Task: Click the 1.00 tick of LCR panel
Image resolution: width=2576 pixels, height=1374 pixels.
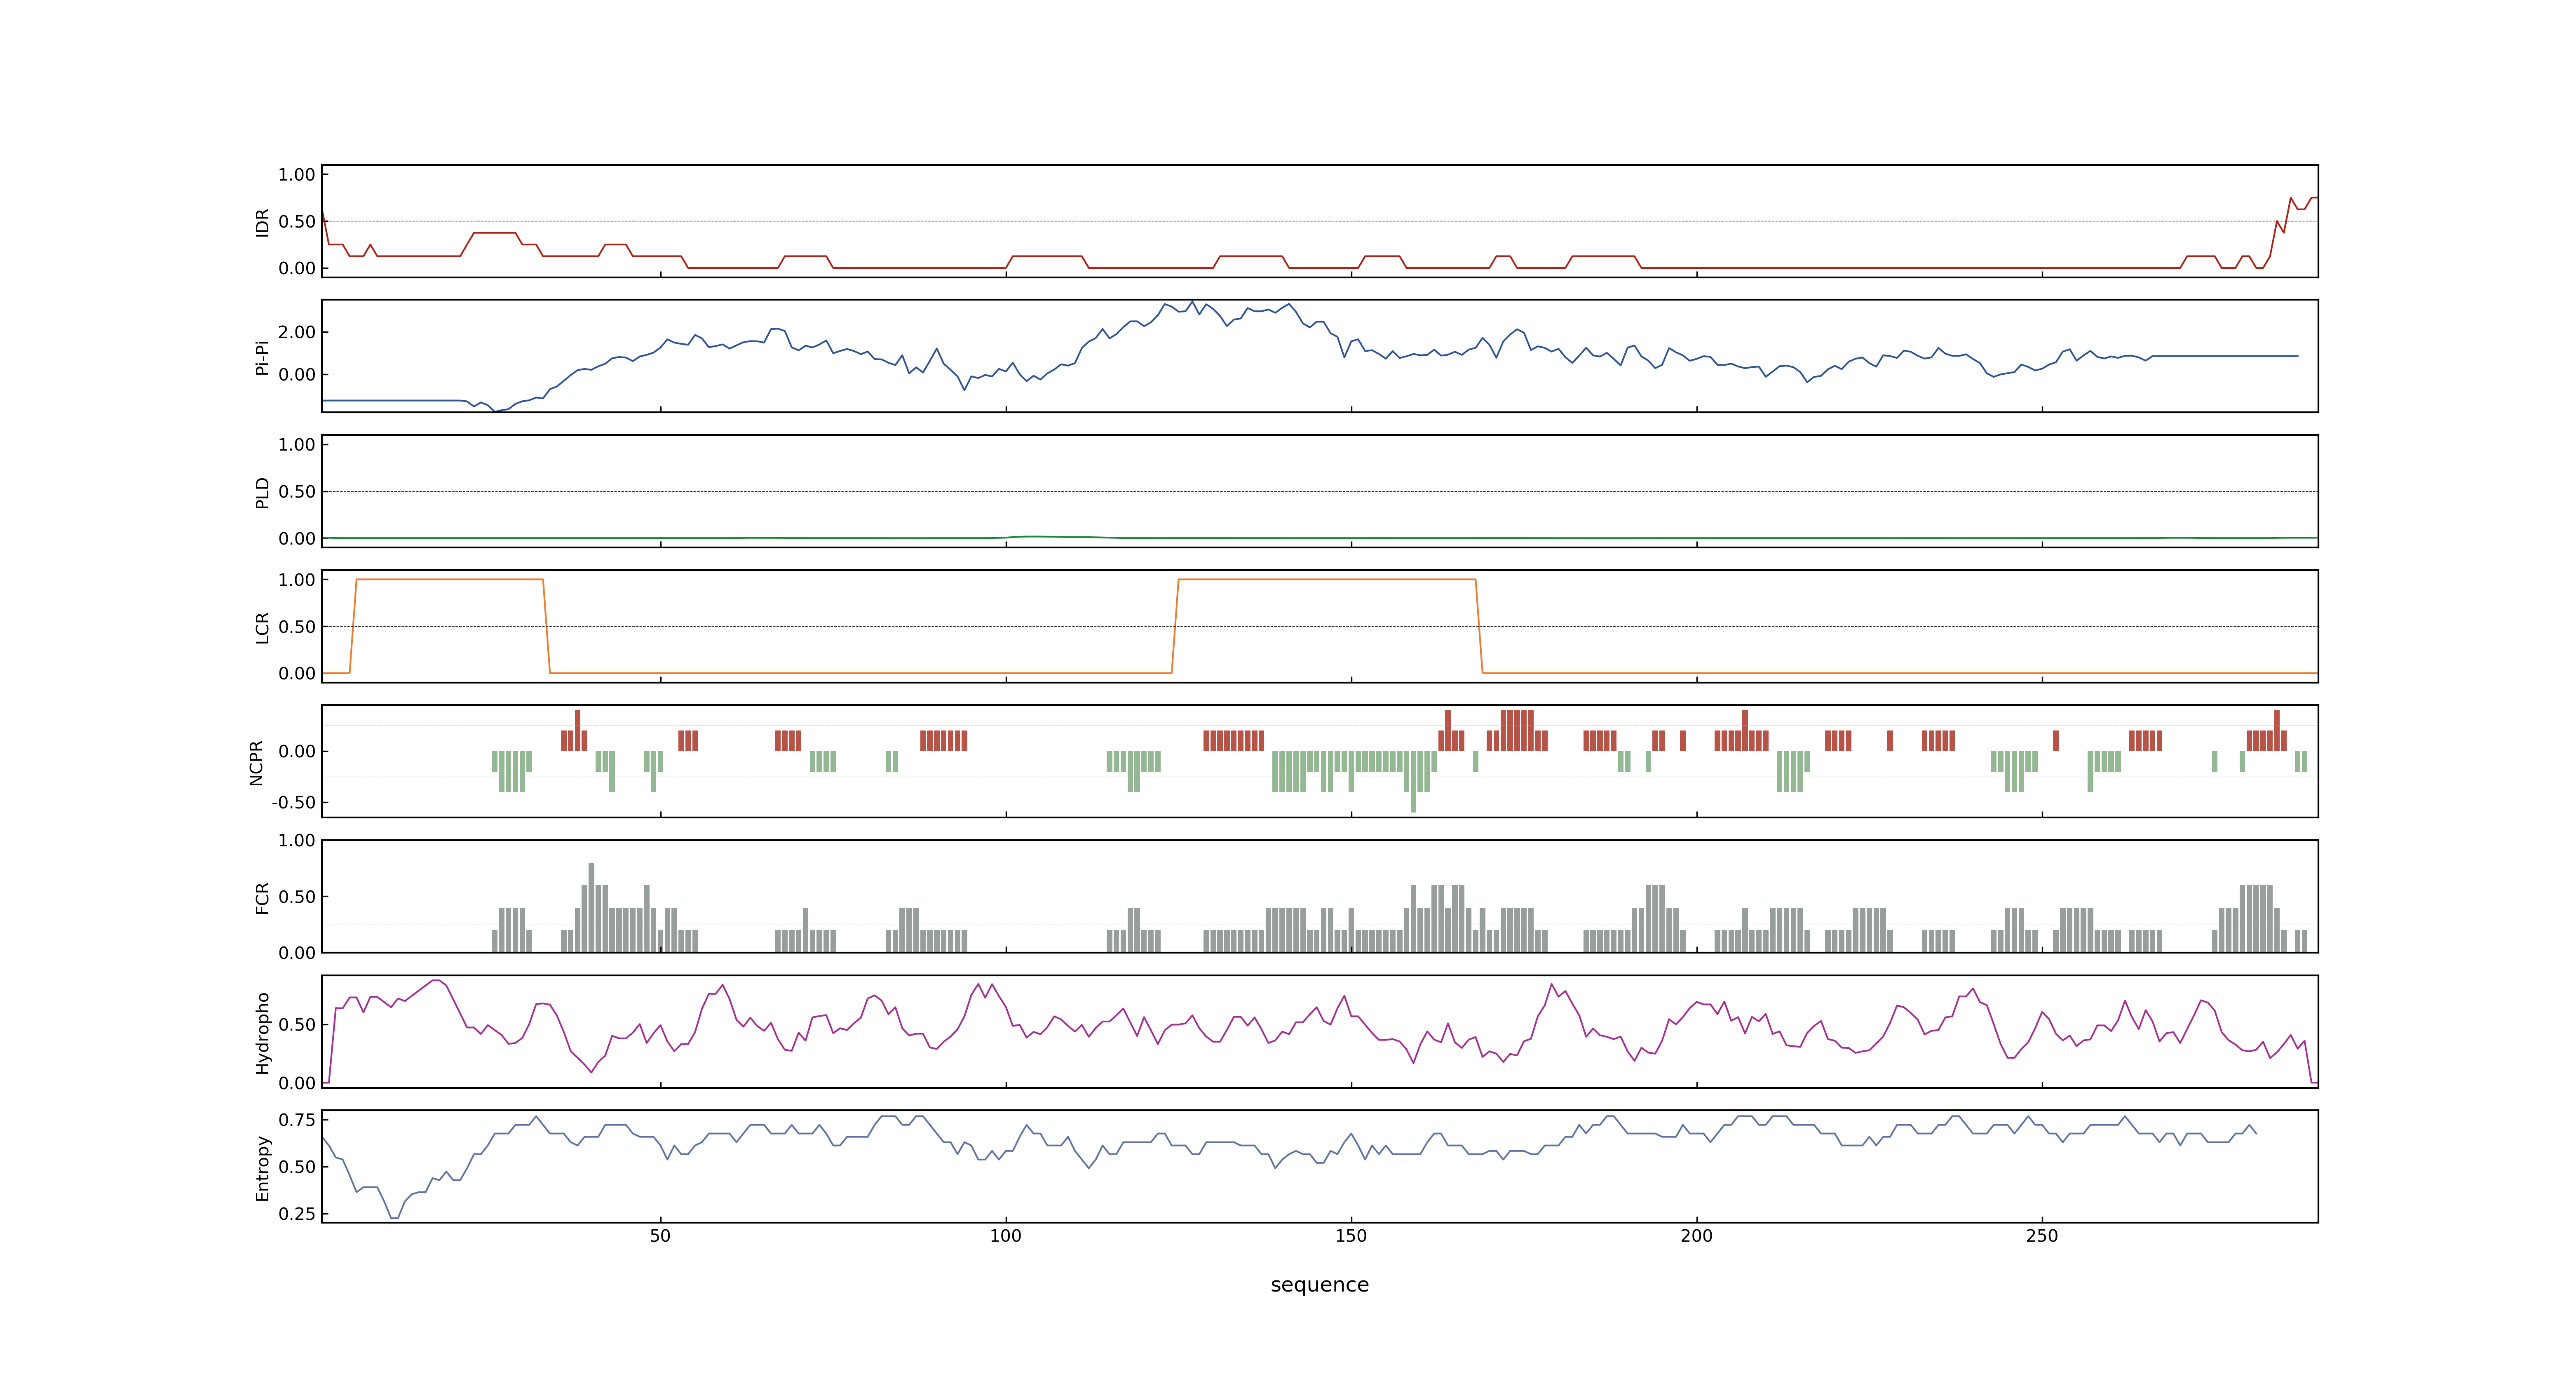Action: 297,580
